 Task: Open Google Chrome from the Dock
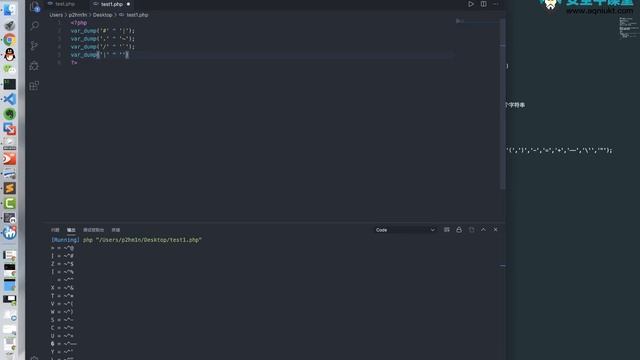coord(9,40)
